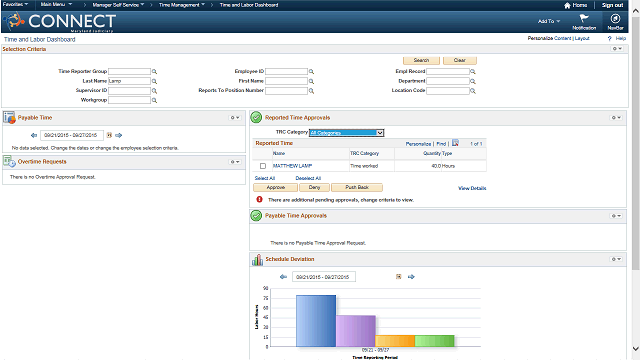Open the TRC Category dropdown
Screen dimensions: 640x360
coord(346,133)
